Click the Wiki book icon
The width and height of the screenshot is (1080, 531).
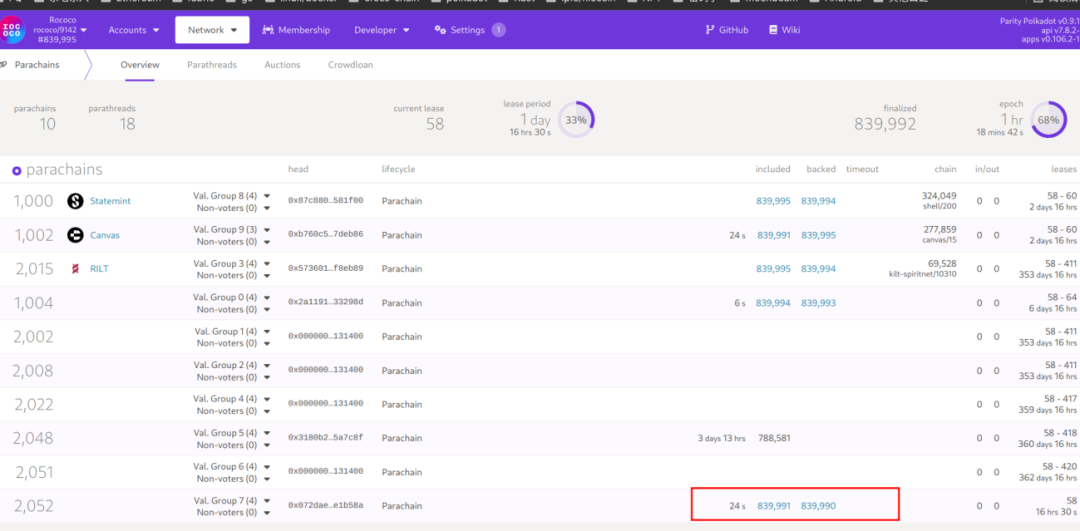tap(773, 30)
